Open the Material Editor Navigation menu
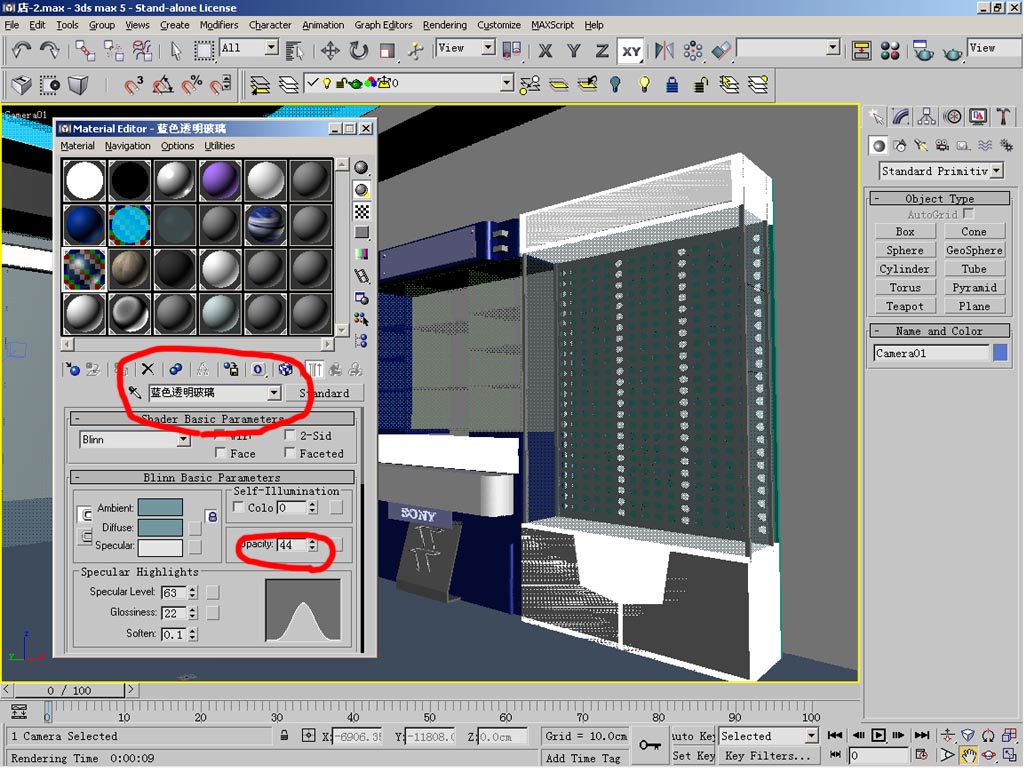Image resolution: width=1024 pixels, height=768 pixels. (127, 146)
